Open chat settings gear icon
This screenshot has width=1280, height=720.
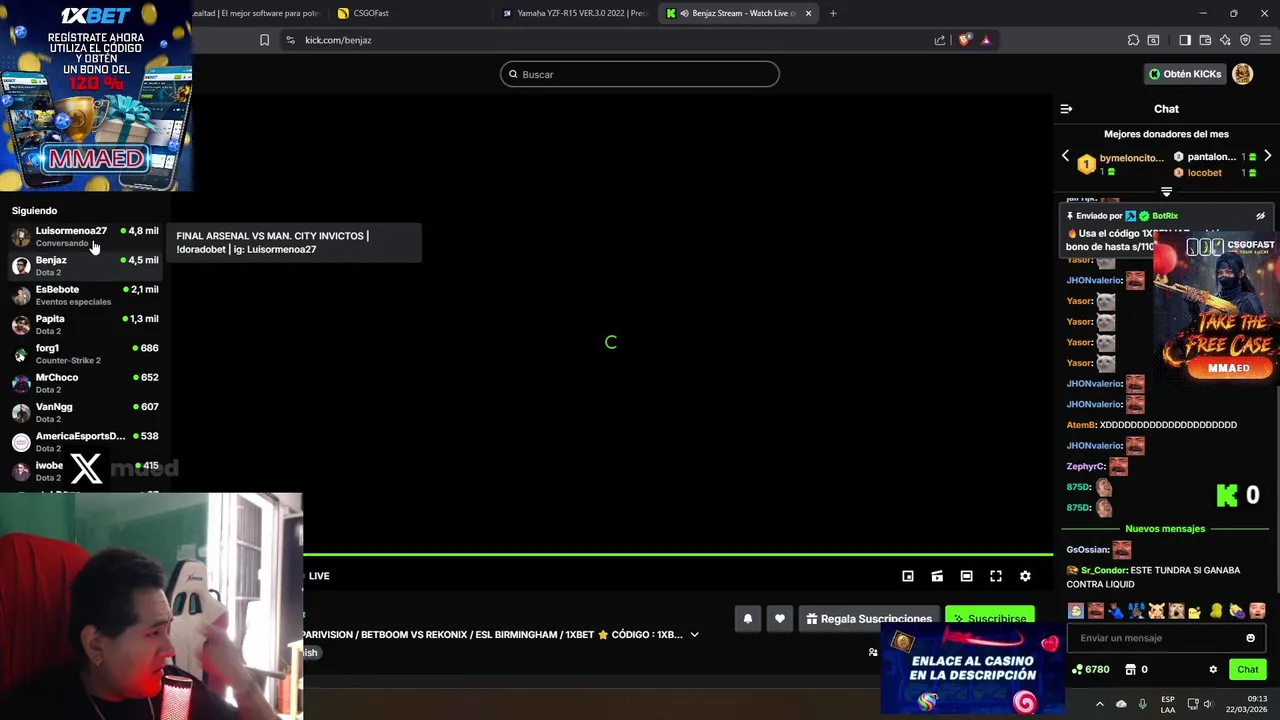point(1213,670)
